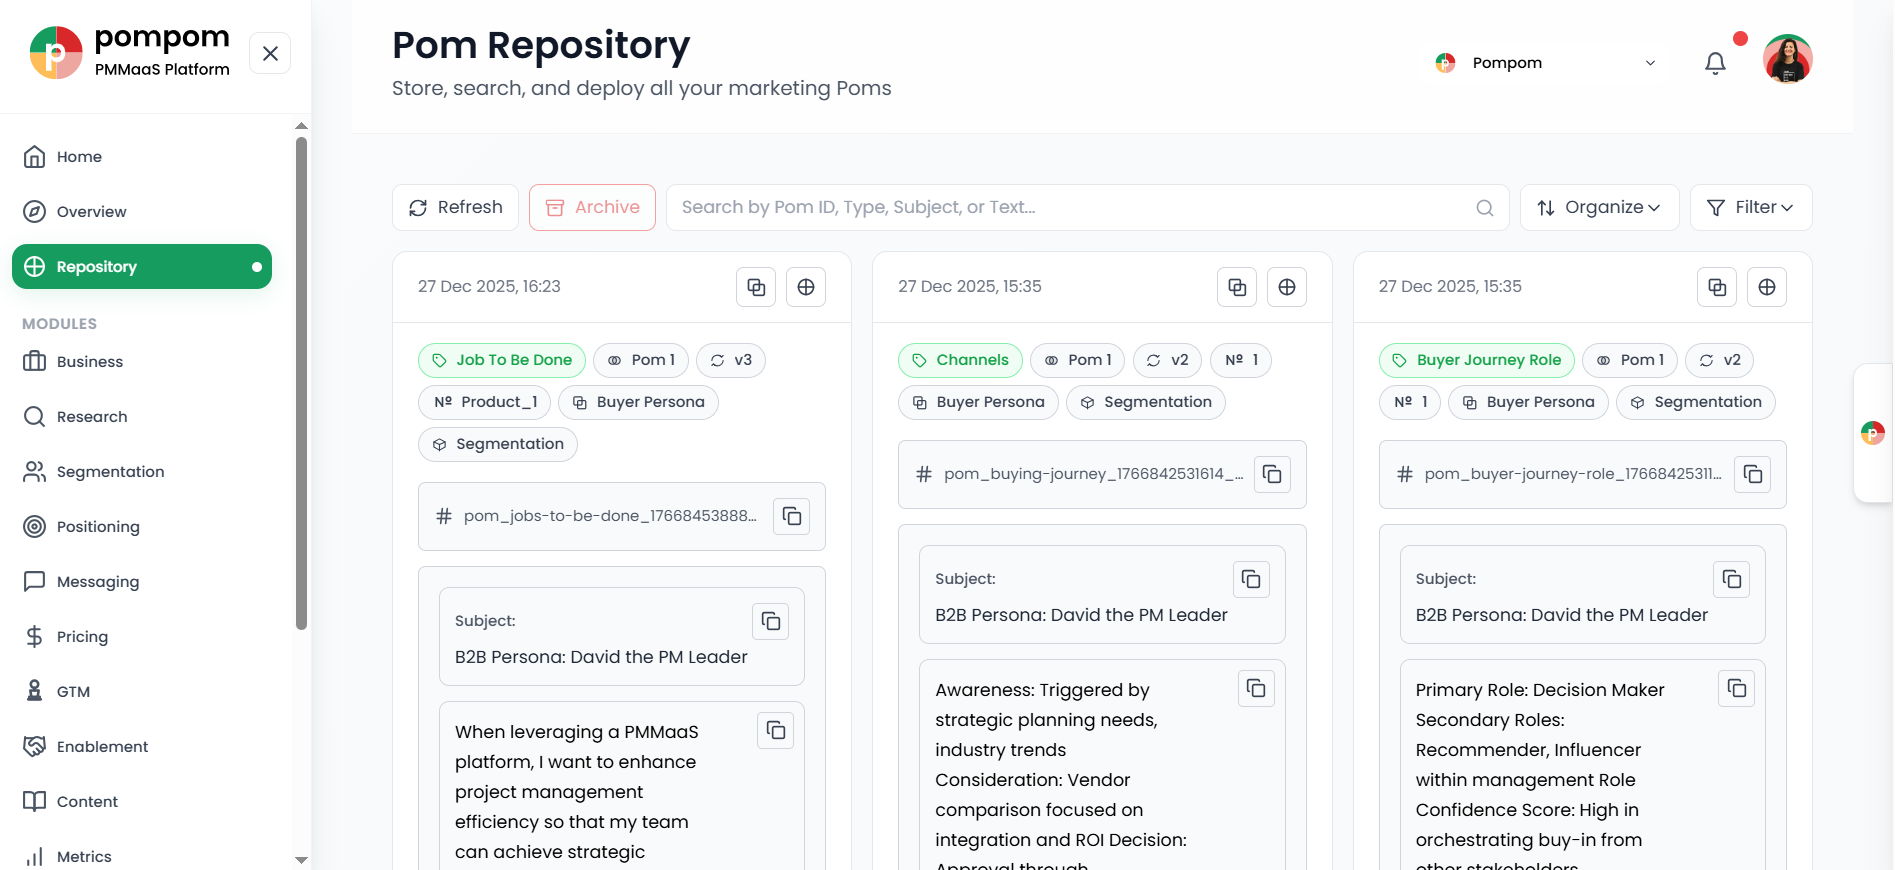Click the Product_1 chip
Image resolution: width=1895 pixels, height=870 pixels.
coord(485,402)
